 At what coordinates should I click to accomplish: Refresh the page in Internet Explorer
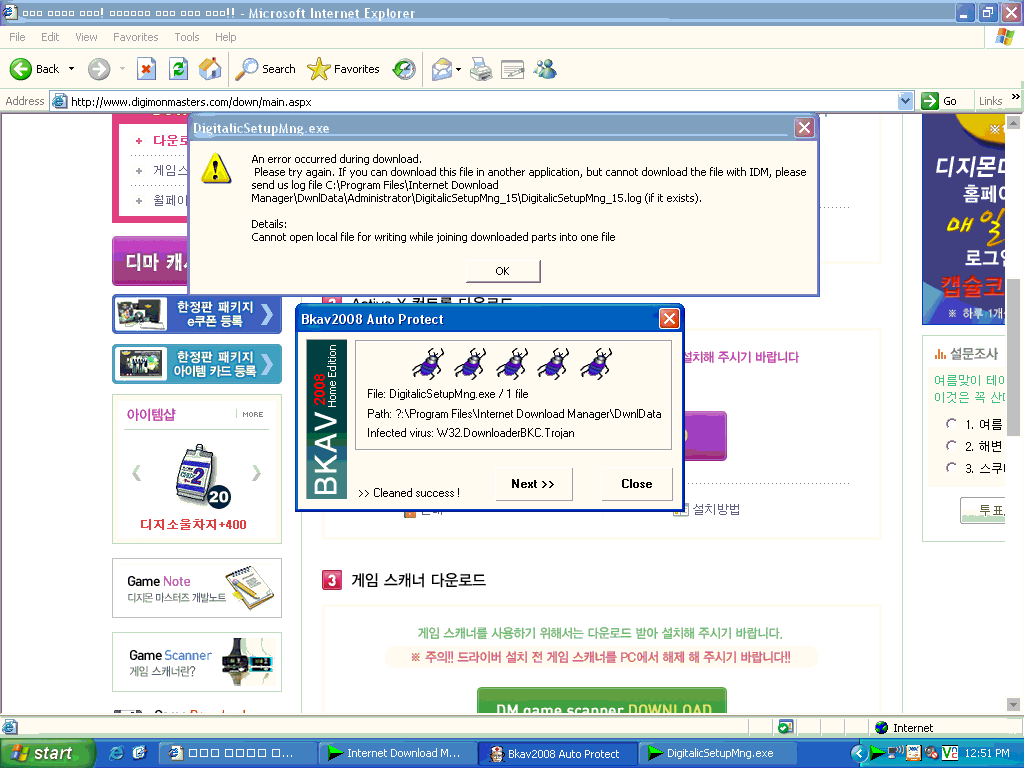tap(178, 69)
